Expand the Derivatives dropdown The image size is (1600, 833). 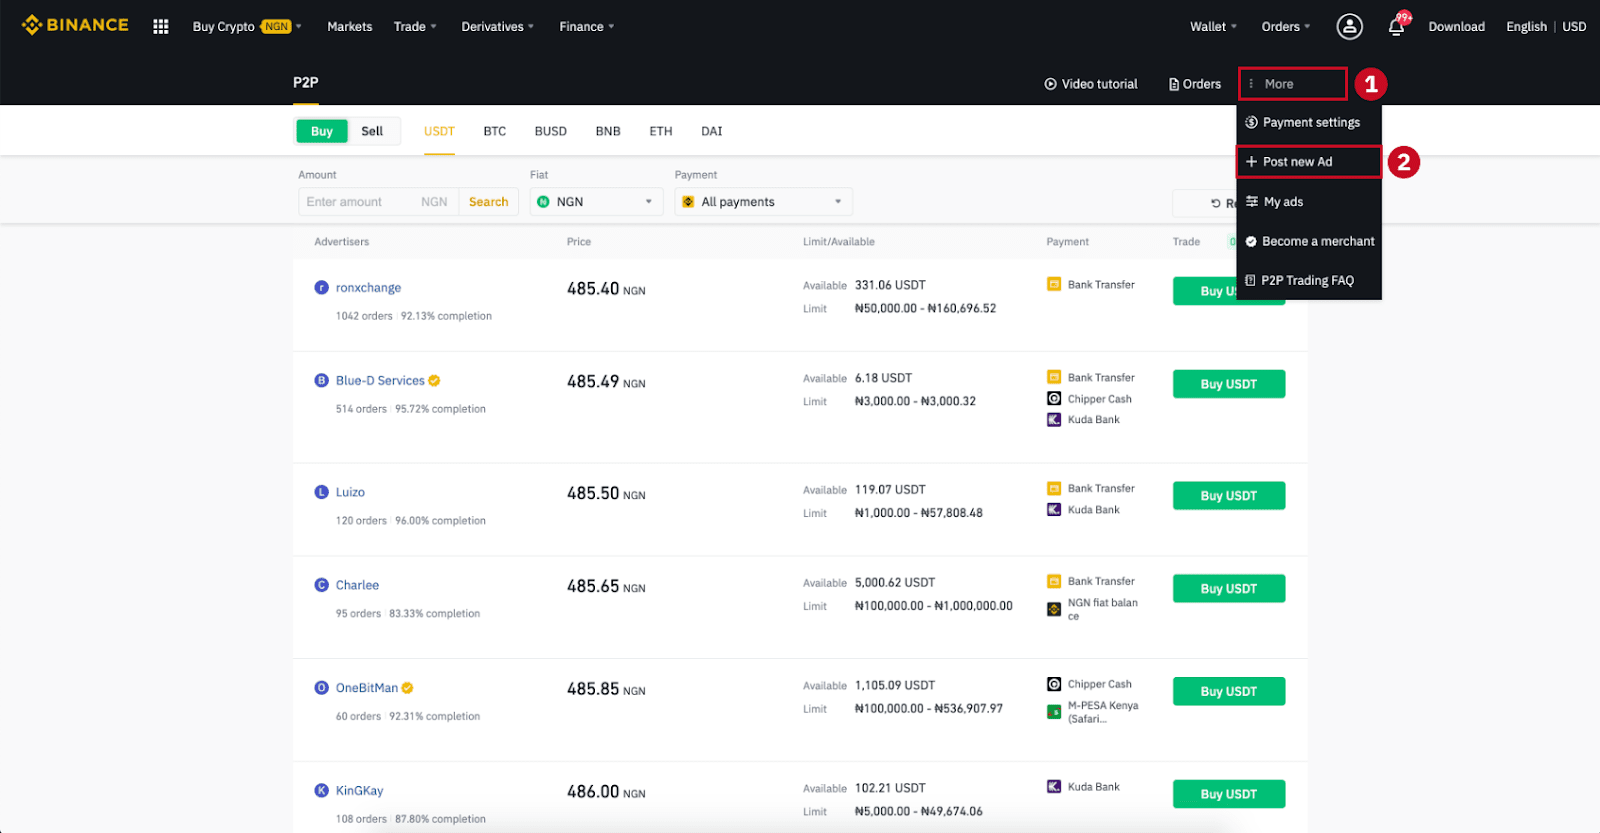(497, 26)
